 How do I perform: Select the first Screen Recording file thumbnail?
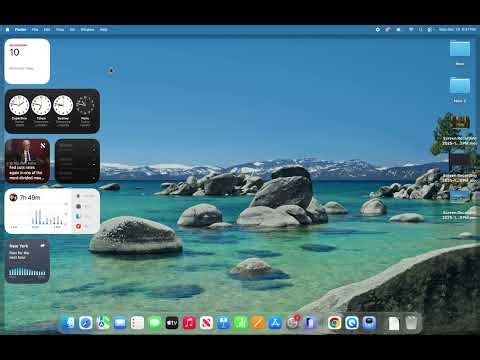[x=460, y=122]
